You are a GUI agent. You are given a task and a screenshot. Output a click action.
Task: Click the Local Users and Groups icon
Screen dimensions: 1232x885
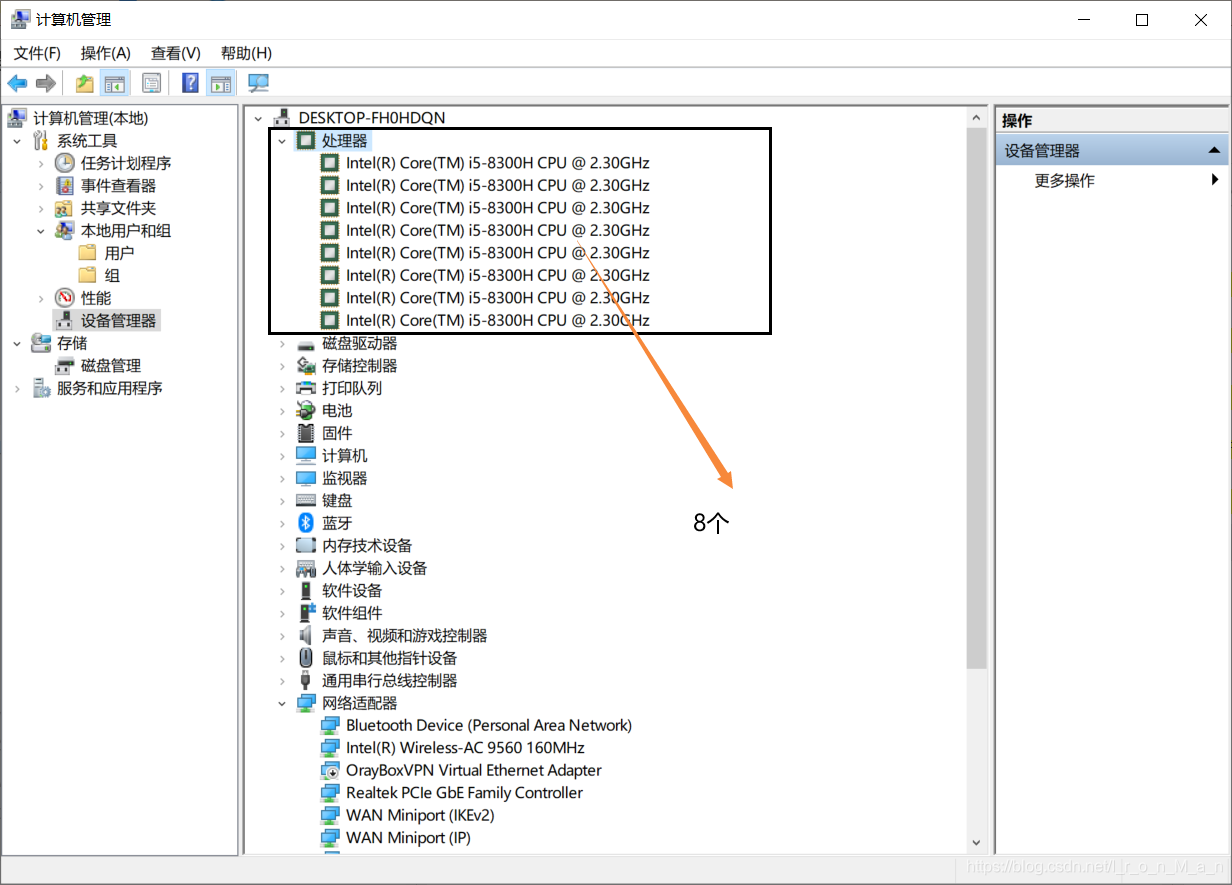tap(64, 231)
